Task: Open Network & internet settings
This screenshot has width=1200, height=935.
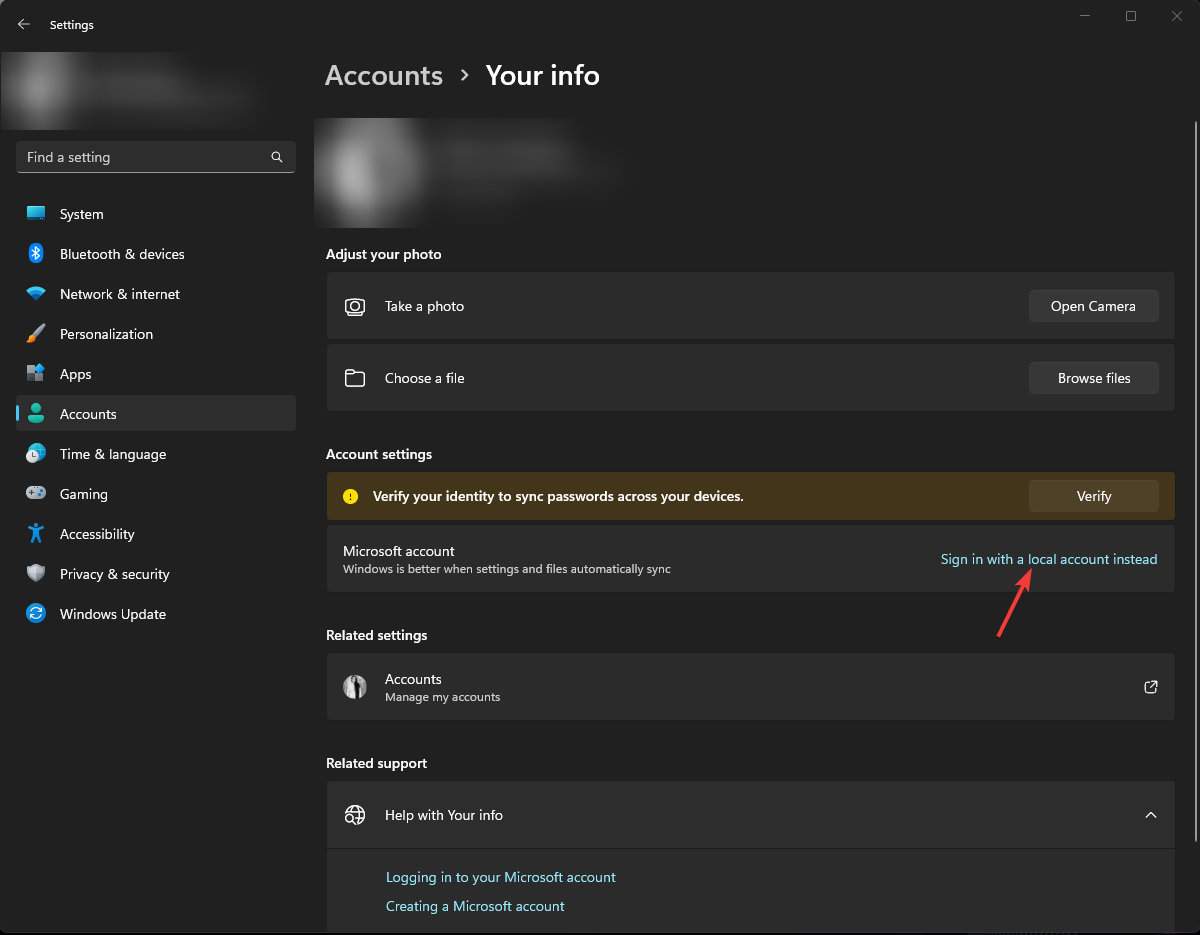Action: point(119,294)
